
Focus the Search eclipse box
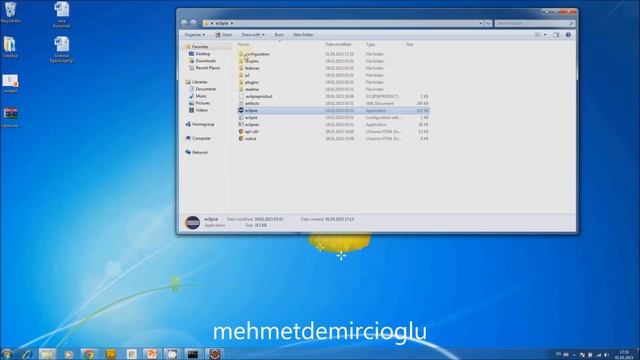click(x=535, y=23)
